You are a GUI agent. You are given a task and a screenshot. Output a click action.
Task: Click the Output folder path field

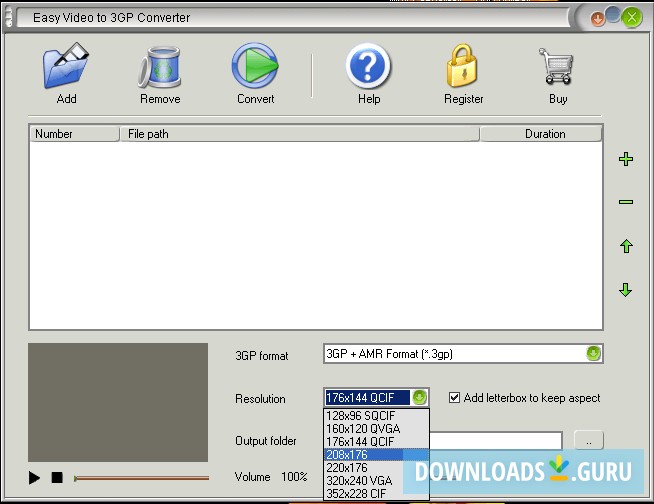(496, 441)
